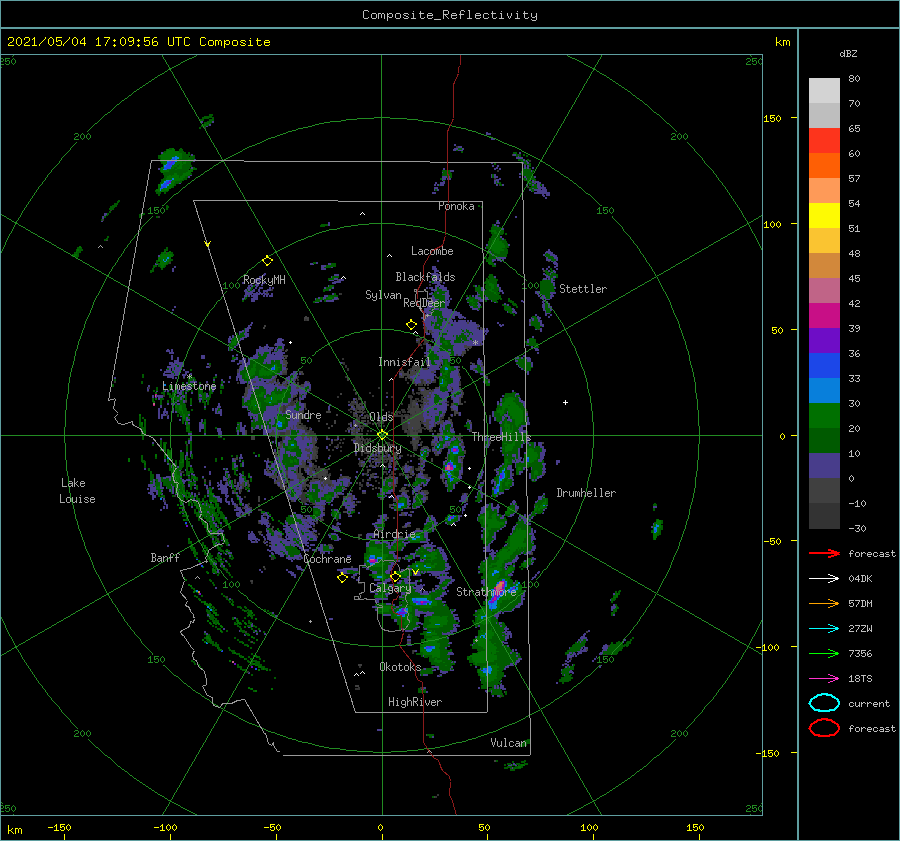Click the white asterisk marker above Limestone
Image resolution: width=900 pixels, height=841 pixels.
pos(189,377)
